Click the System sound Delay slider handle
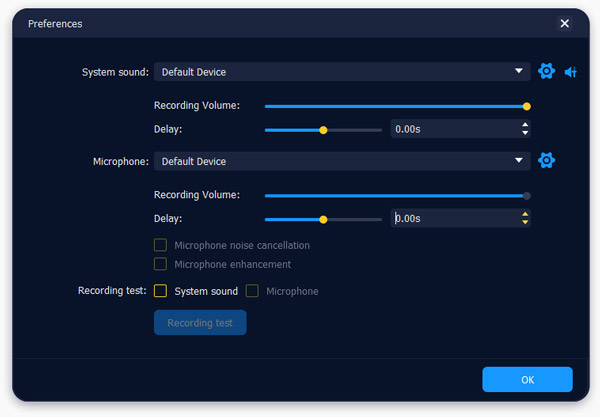The width and height of the screenshot is (600, 417). tap(323, 129)
